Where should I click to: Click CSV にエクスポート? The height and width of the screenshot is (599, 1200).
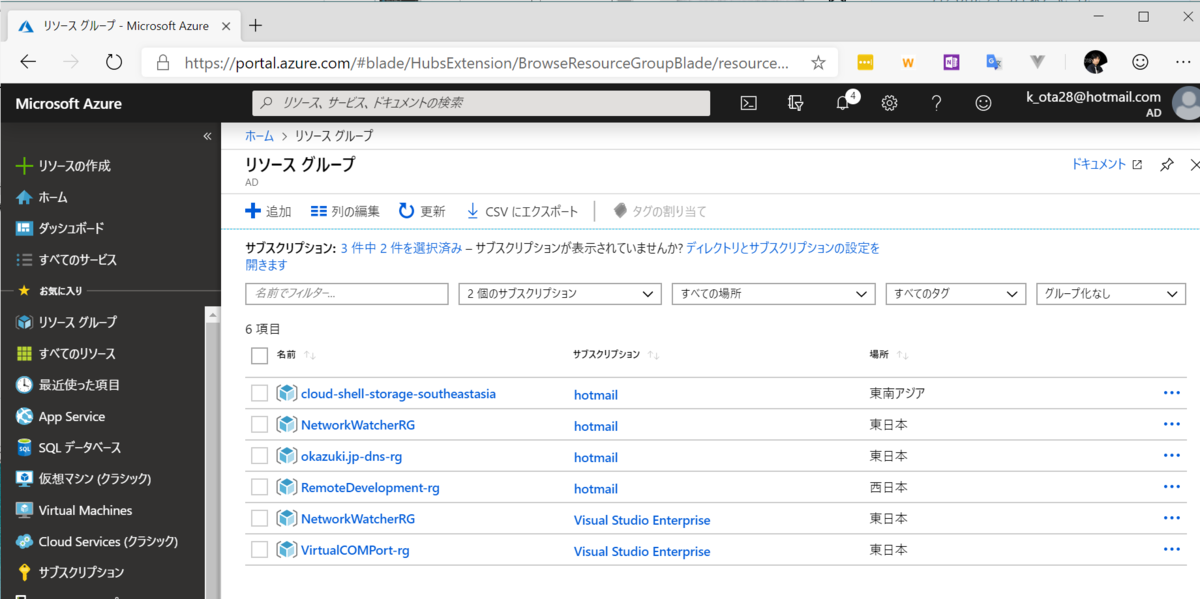522,211
